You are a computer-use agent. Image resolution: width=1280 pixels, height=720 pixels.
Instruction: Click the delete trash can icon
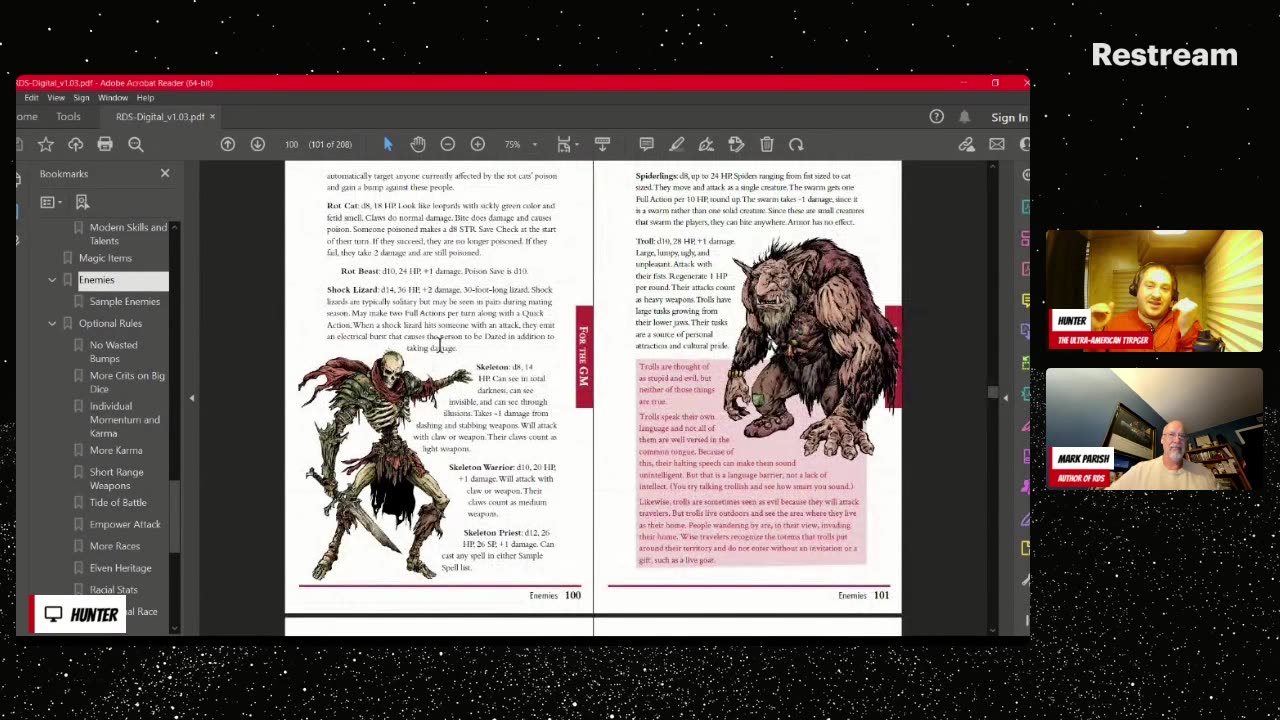tap(767, 144)
